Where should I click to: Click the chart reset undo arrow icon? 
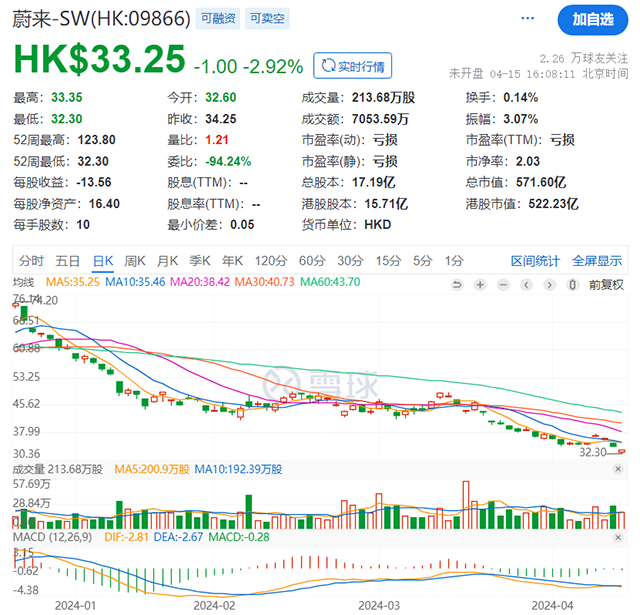pos(457,284)
